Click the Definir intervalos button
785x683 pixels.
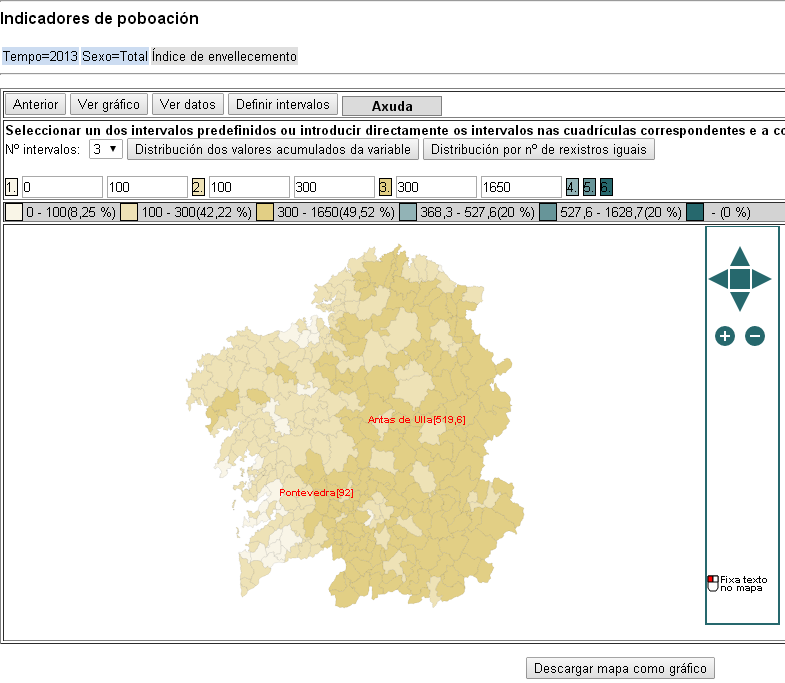282,104
